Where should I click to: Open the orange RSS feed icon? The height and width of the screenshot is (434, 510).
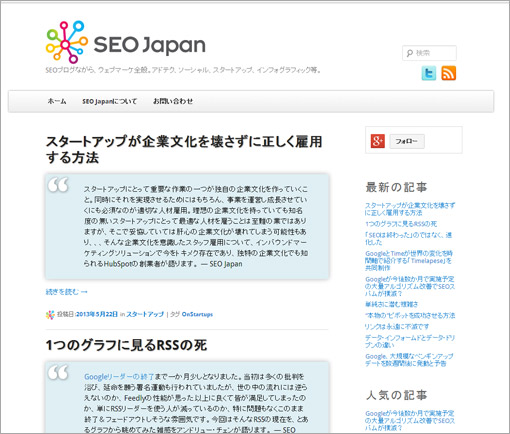click(x=449, y=73)
